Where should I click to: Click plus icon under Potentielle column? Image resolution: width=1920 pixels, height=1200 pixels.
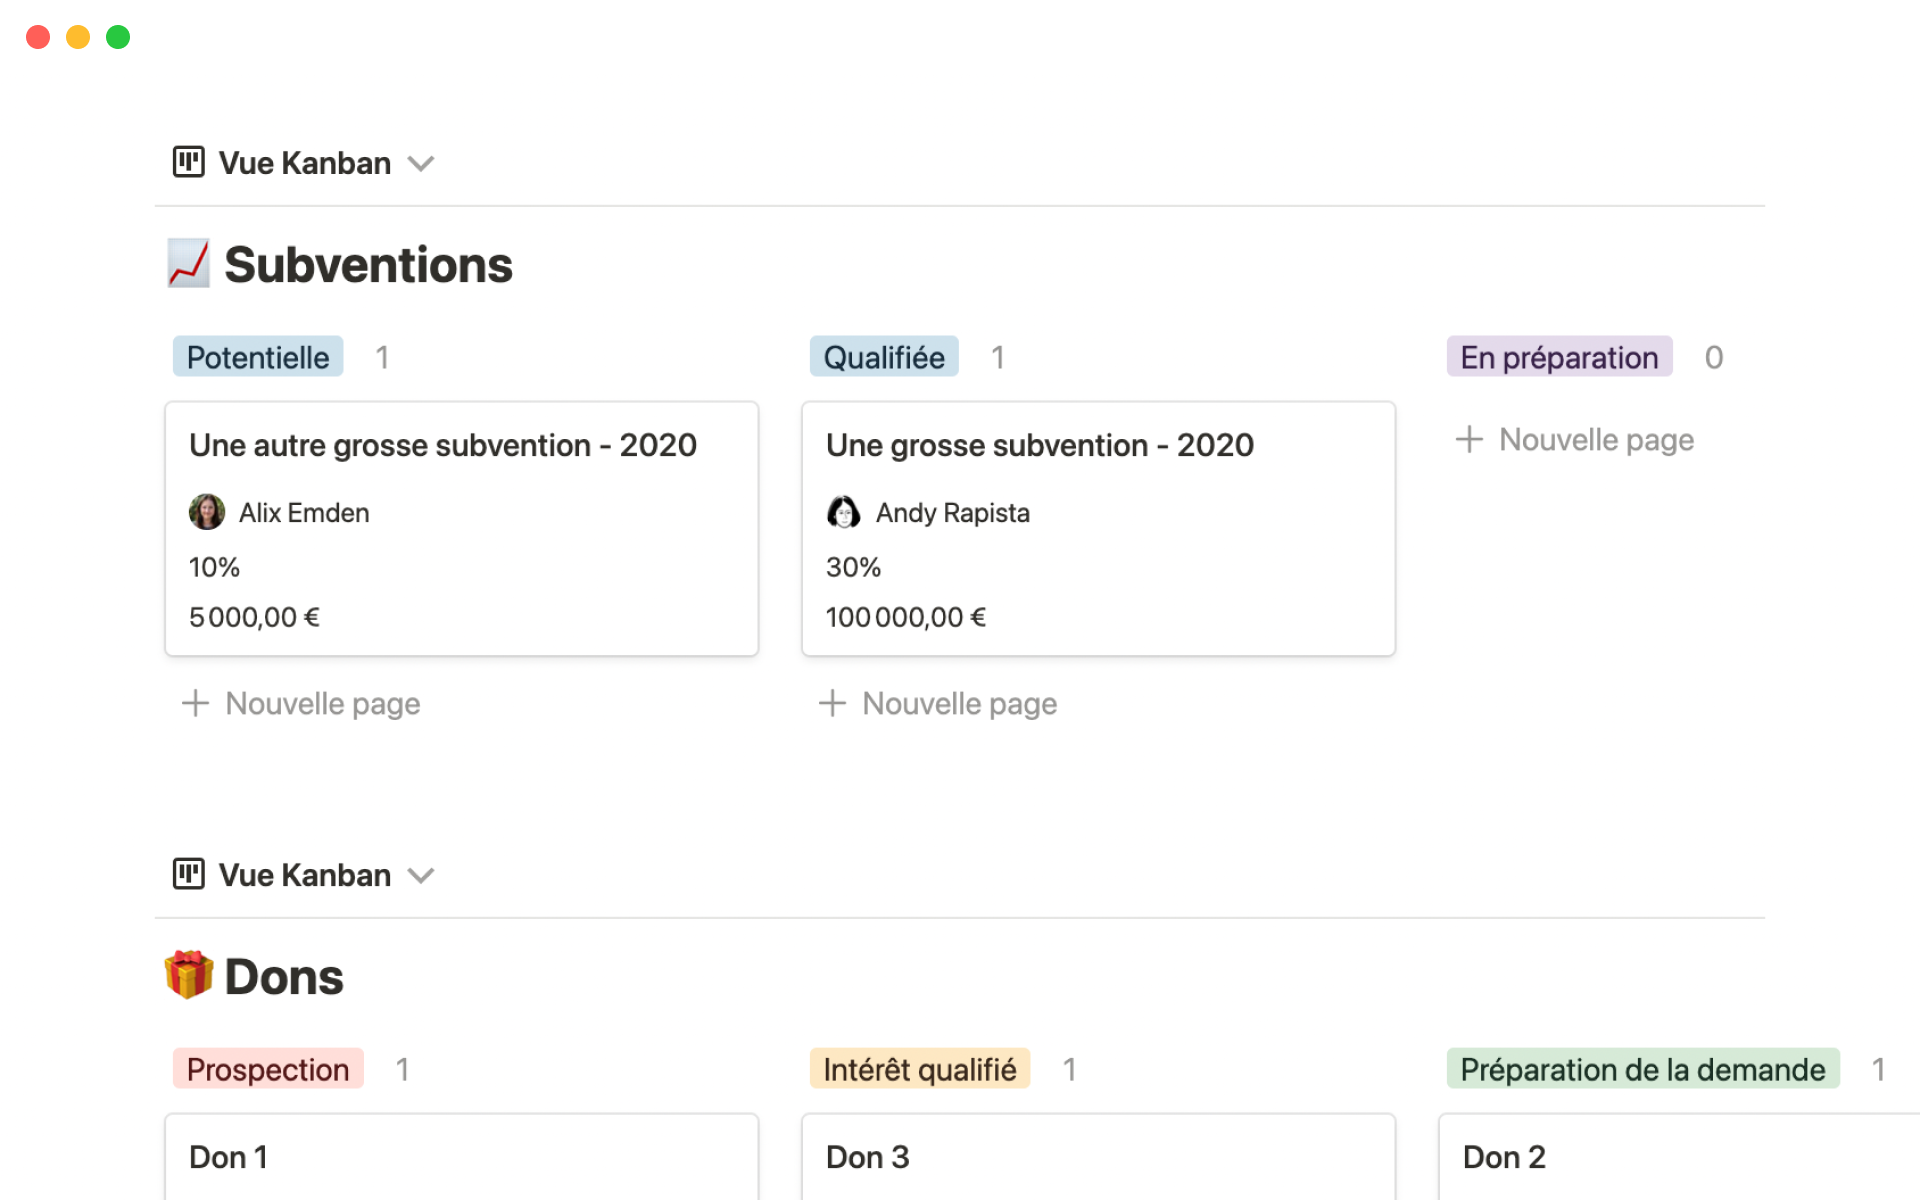click(195, 703)
